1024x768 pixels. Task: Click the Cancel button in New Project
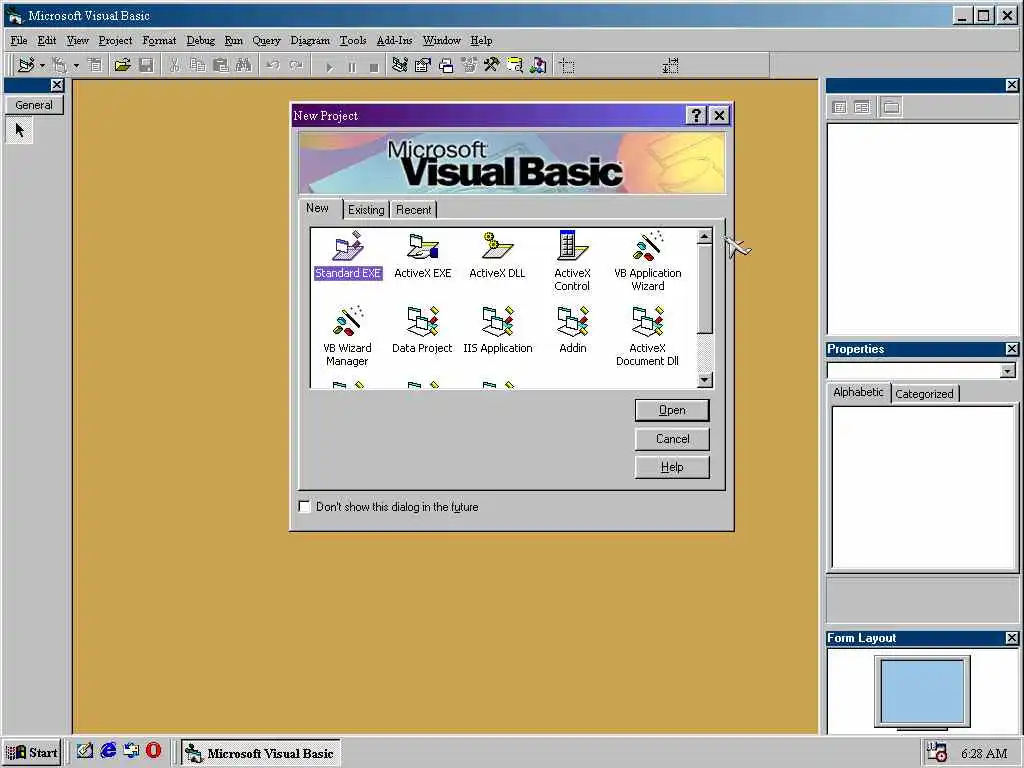[x=672, y=439]
